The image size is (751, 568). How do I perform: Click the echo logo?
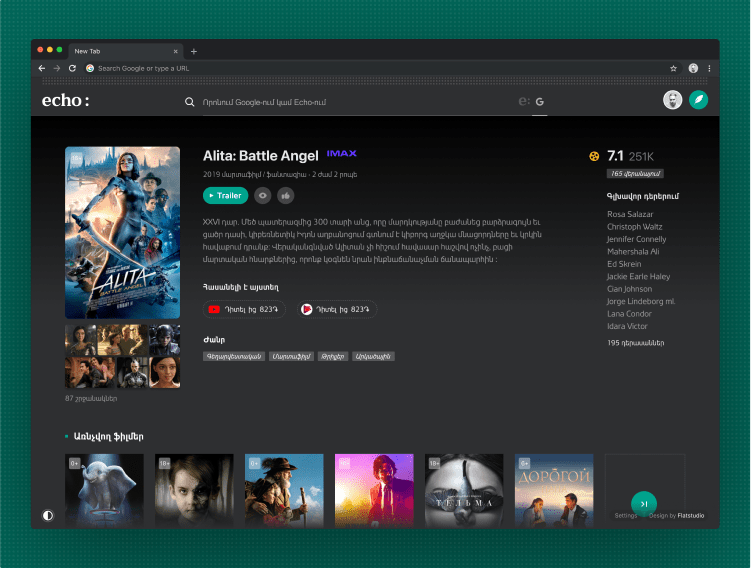tap(65, 100)
